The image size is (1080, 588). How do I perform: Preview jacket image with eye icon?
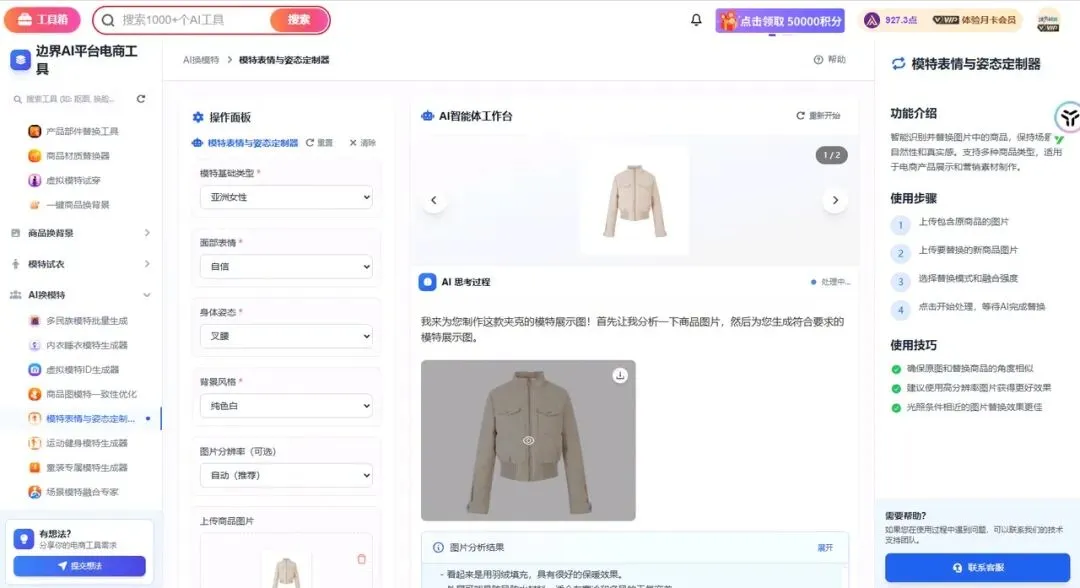[x=528, y=441]
